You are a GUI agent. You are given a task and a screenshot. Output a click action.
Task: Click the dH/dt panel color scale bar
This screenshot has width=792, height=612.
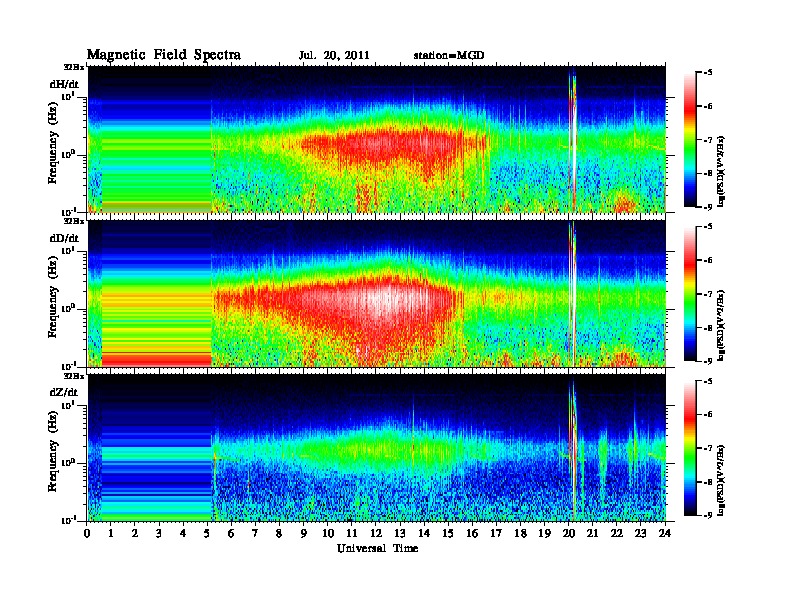[x=689, y=140]
